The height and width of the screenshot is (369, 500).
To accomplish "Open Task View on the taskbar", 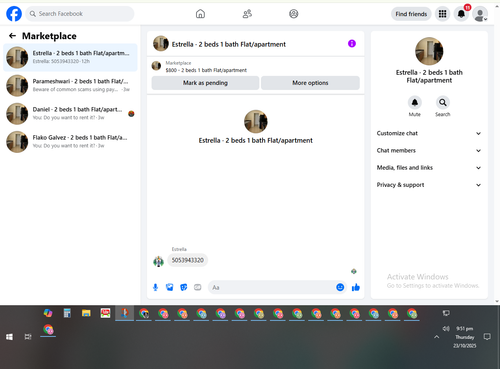I will 28,337.
